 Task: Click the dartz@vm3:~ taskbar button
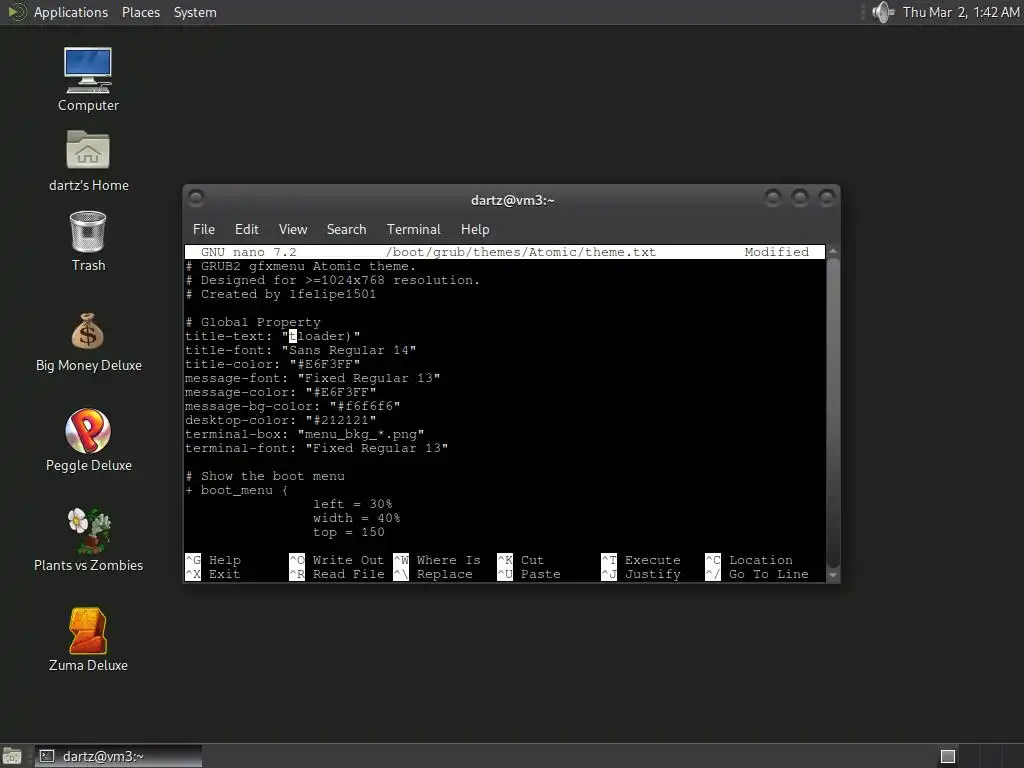(118, 756)
